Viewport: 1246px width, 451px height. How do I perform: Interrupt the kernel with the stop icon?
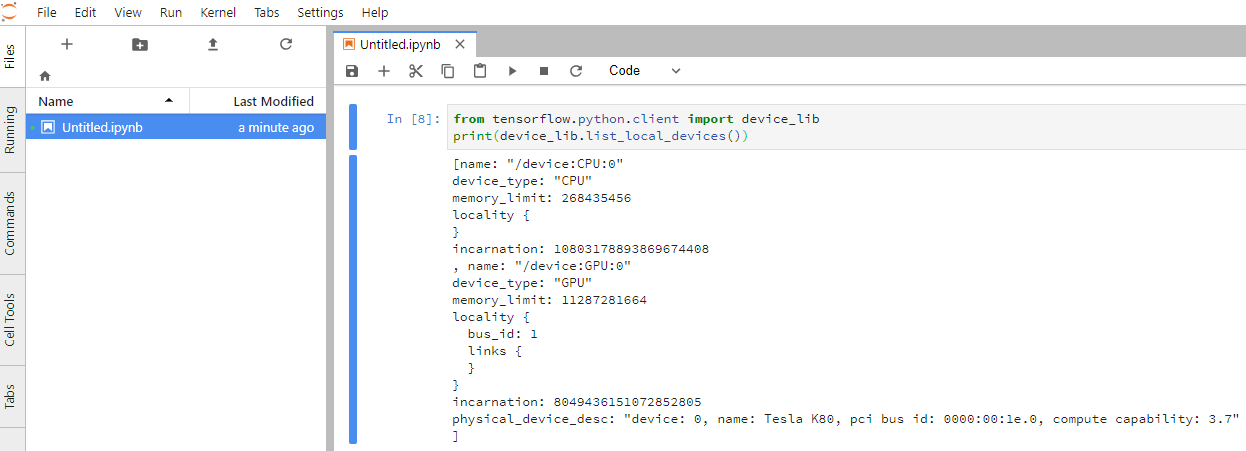[544, 71]
